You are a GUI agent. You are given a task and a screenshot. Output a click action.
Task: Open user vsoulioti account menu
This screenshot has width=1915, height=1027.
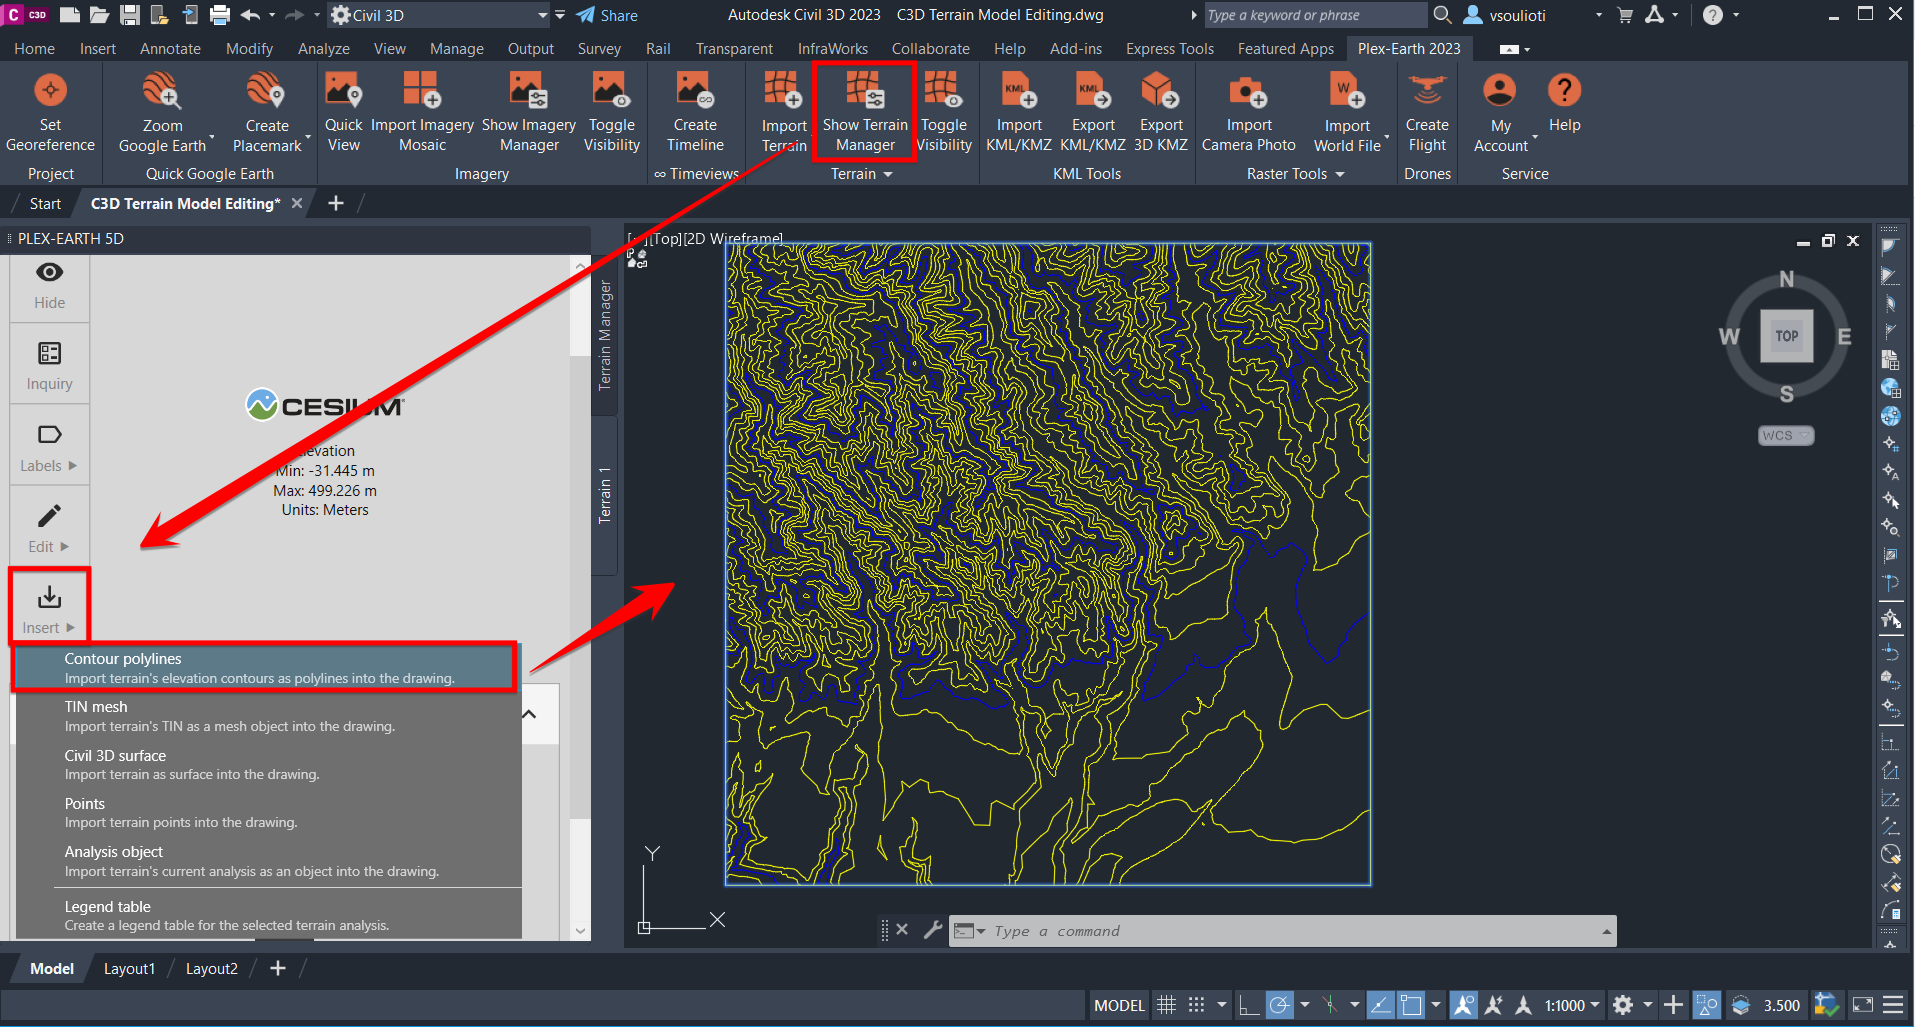click(x=1531, y=15)
